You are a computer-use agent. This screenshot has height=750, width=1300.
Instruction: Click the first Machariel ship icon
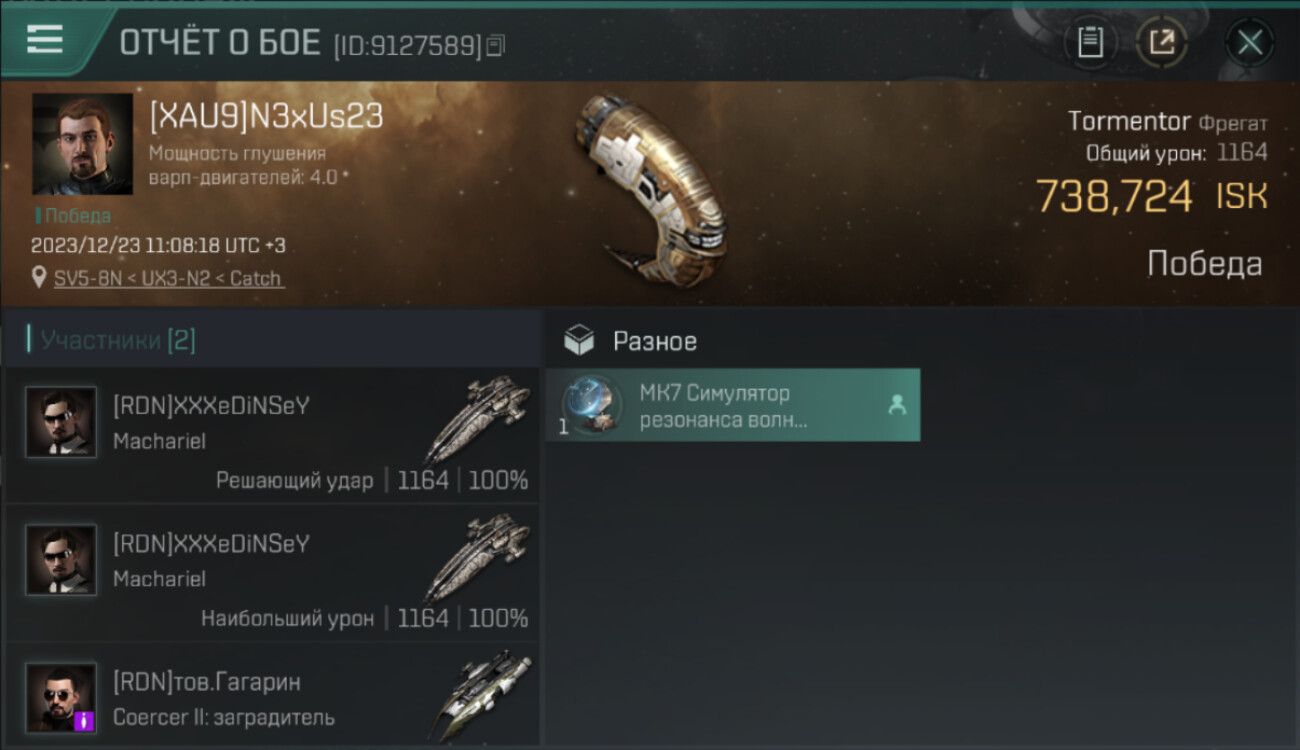(478, 418)
